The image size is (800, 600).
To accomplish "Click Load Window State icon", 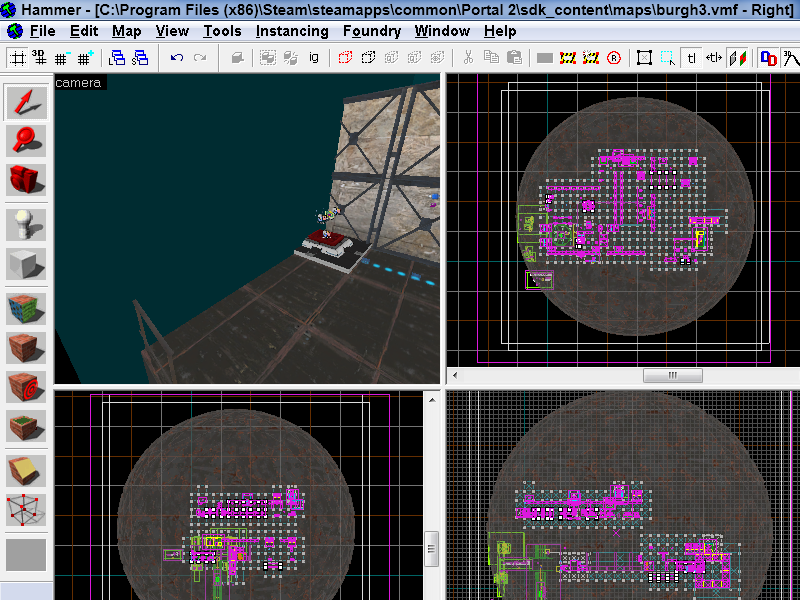I will coord(117,58).
